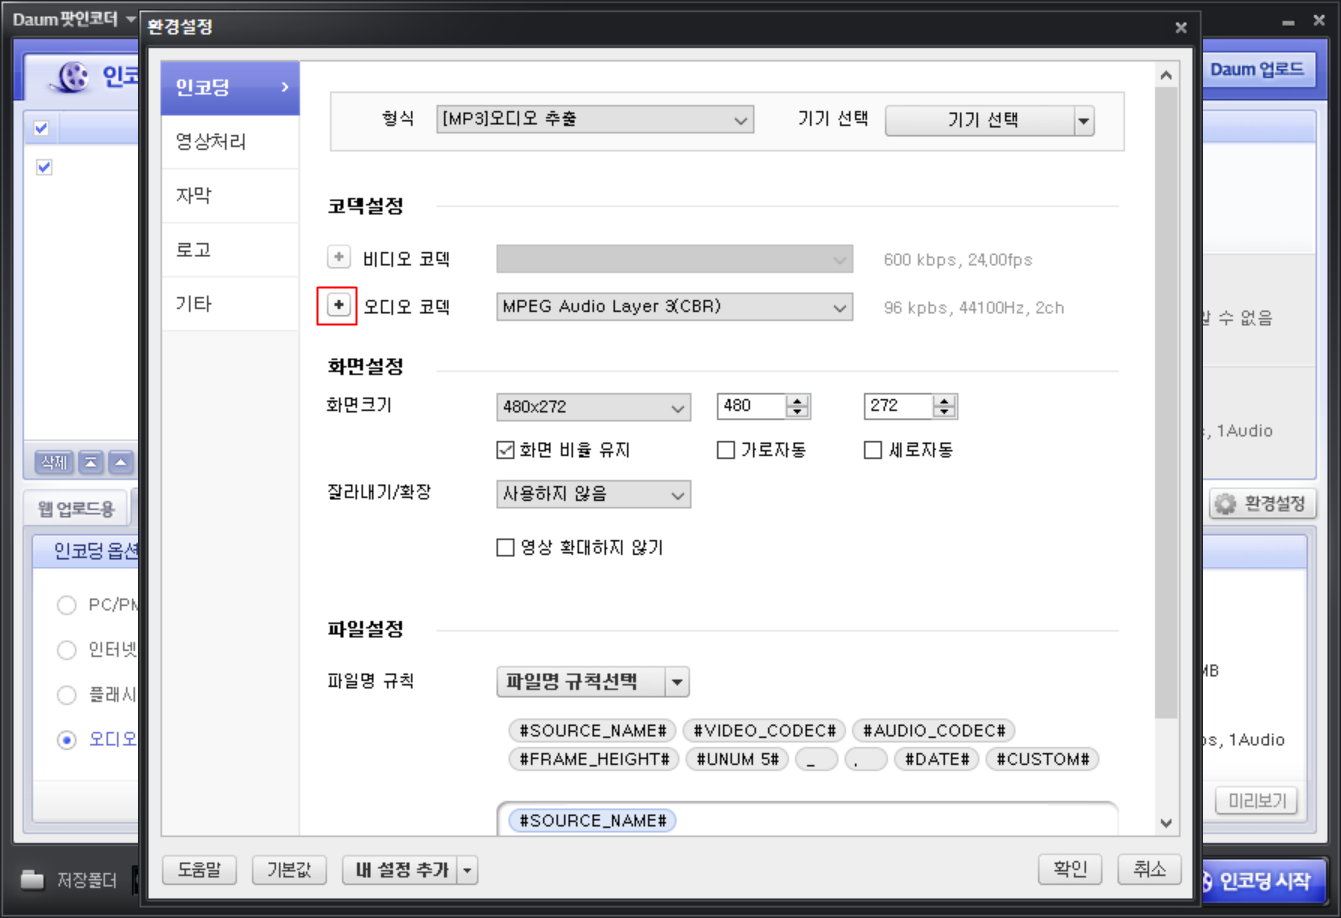
Task: Enable the 가로자동 checkbox
Action: click(x=726, y=450)
